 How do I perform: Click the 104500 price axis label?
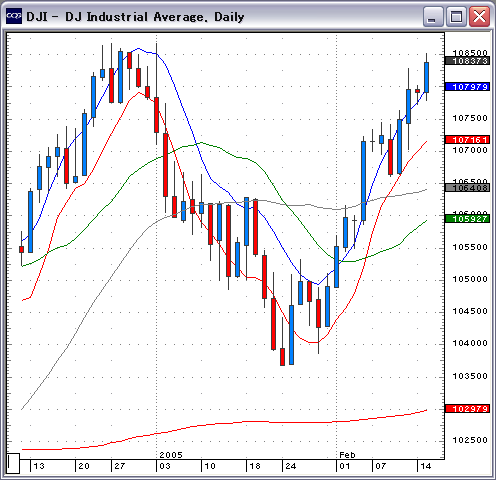pos(470,311)
